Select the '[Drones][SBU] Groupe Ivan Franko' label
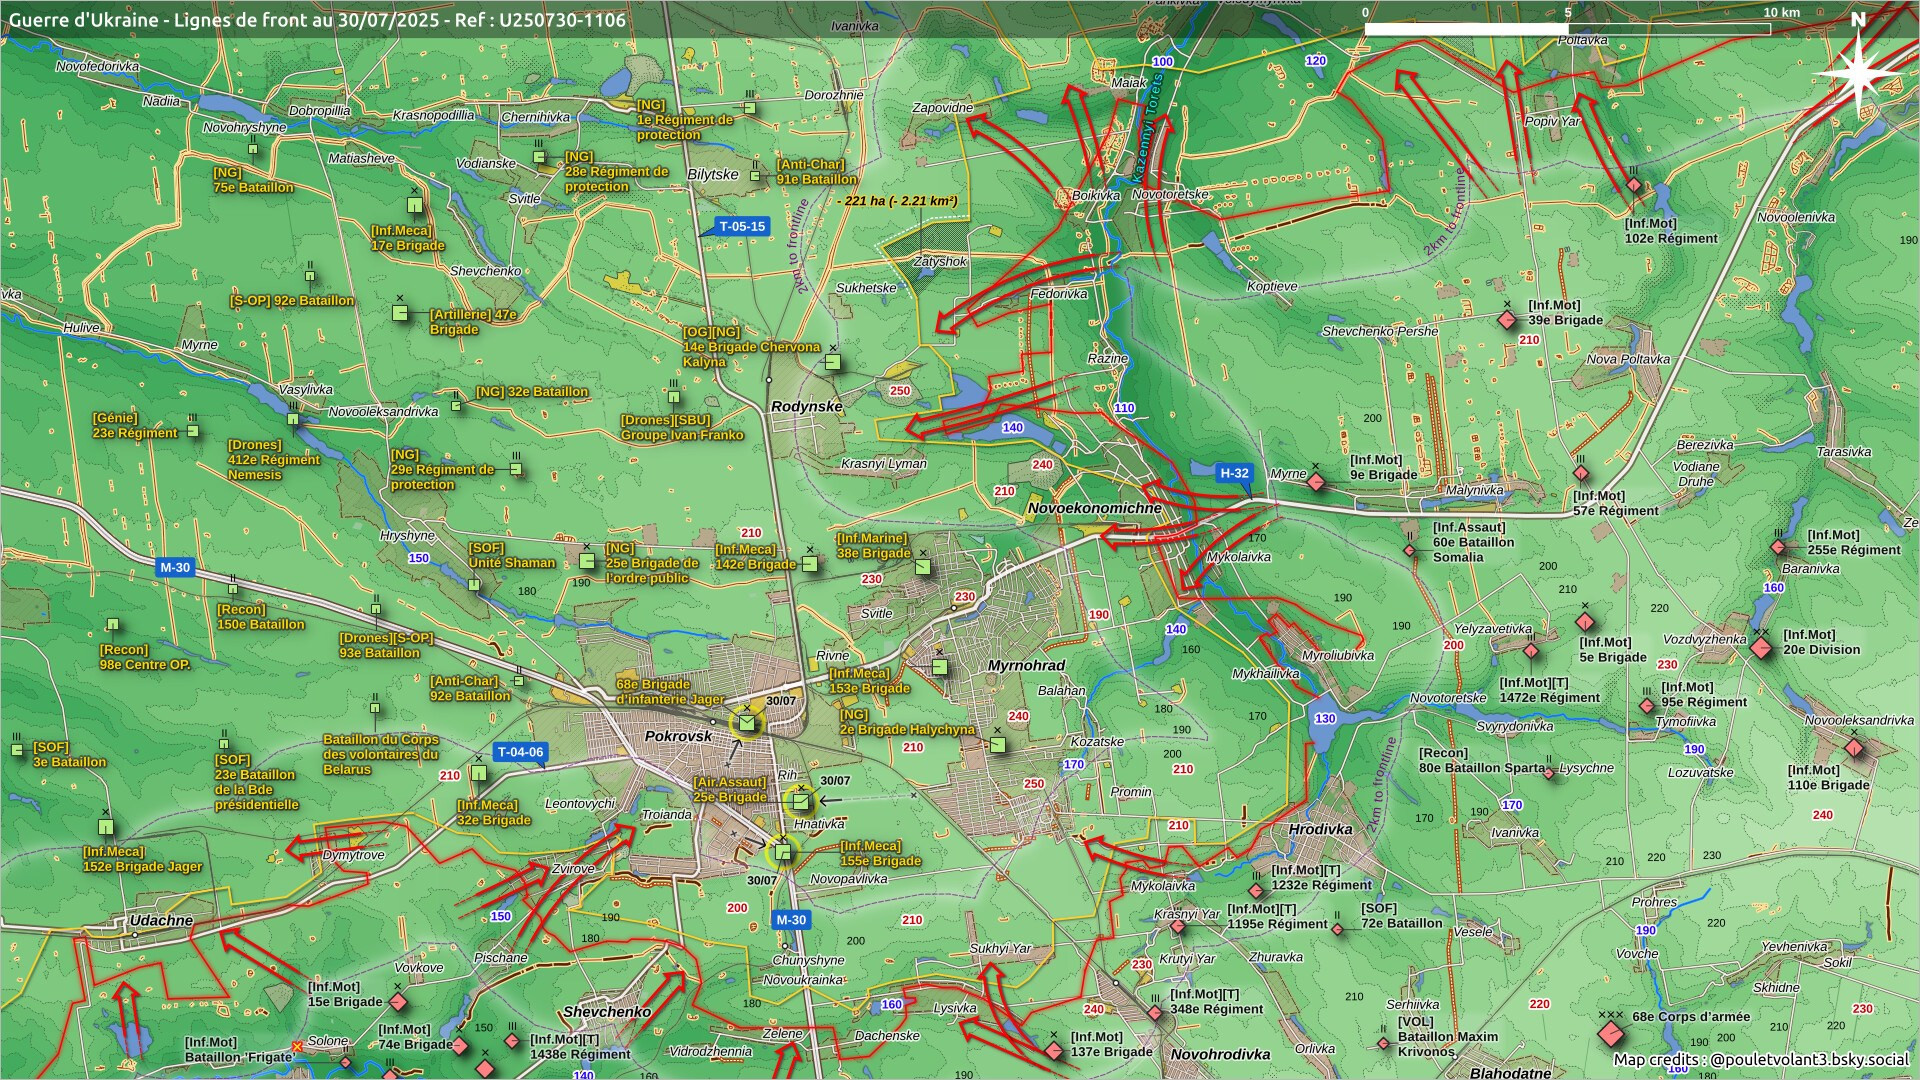 click(x=682, y=428)
